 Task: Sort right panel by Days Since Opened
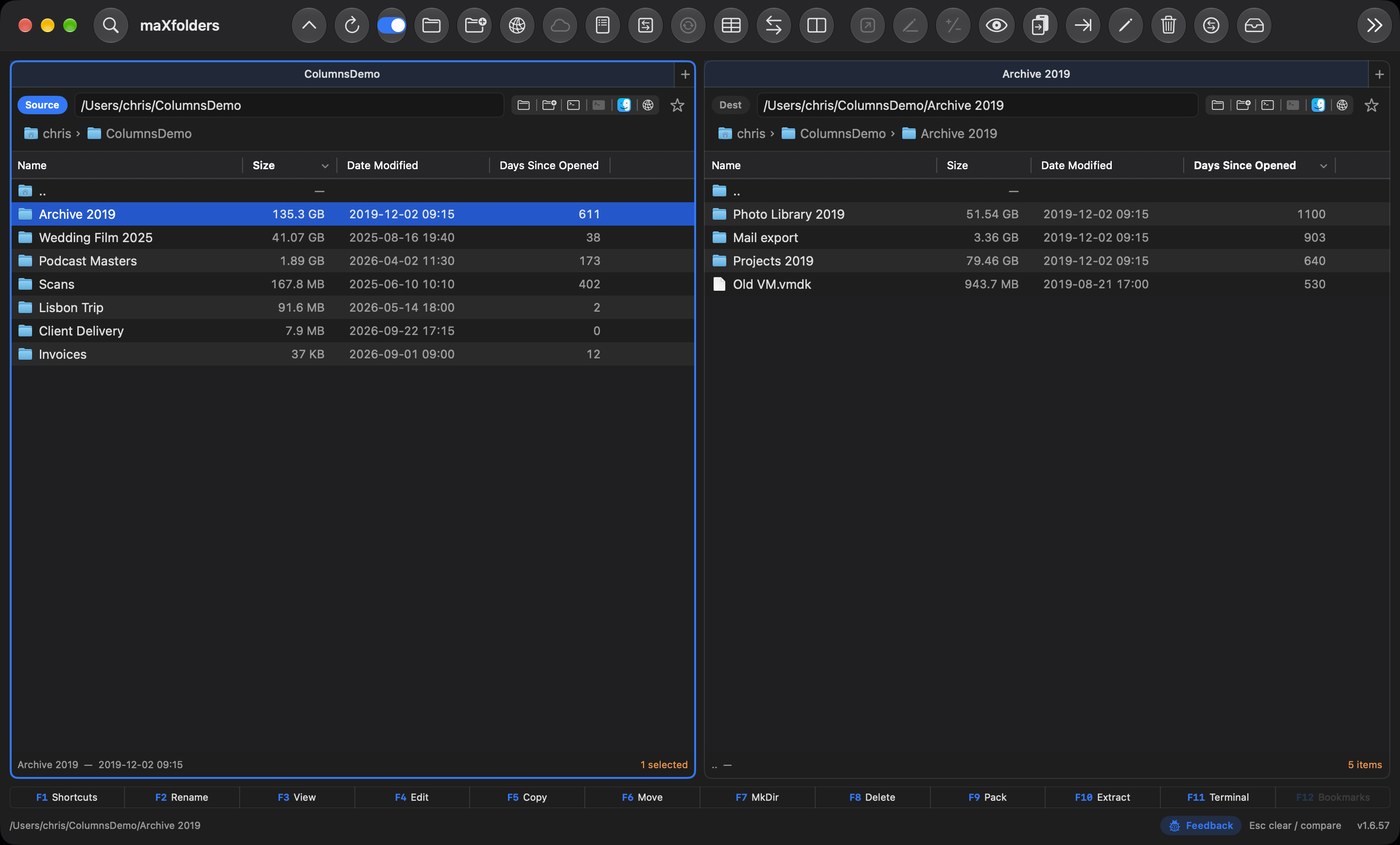1259,165
